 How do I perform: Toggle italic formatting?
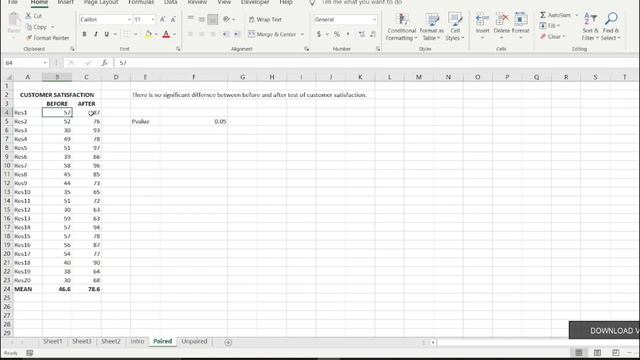96,34
